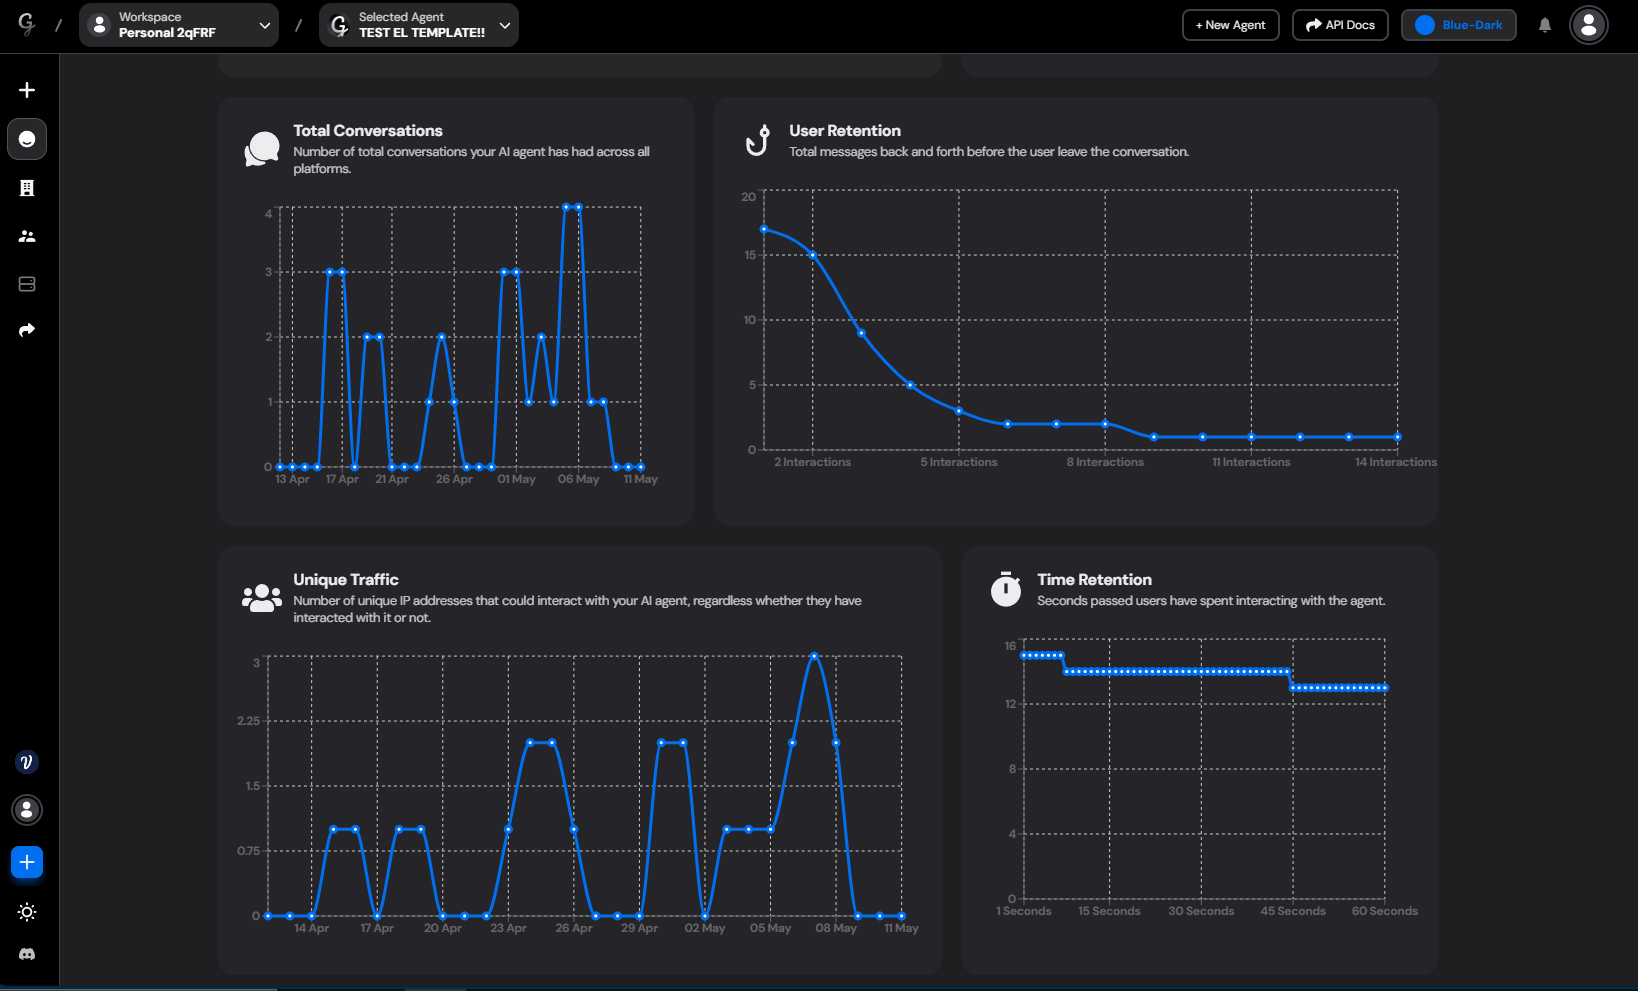Open the selected smiley agent icon
The width and height of the screenshot is (1638, 991).
27,139
